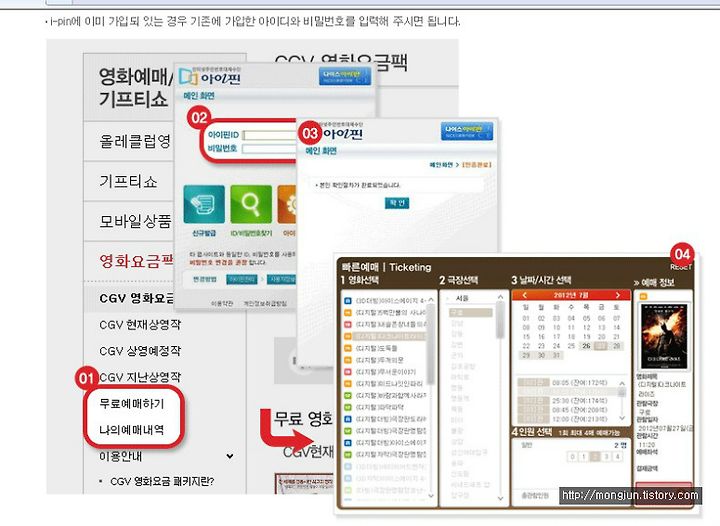Click RESET in Ticketing panel

click(x=681, y=267)
